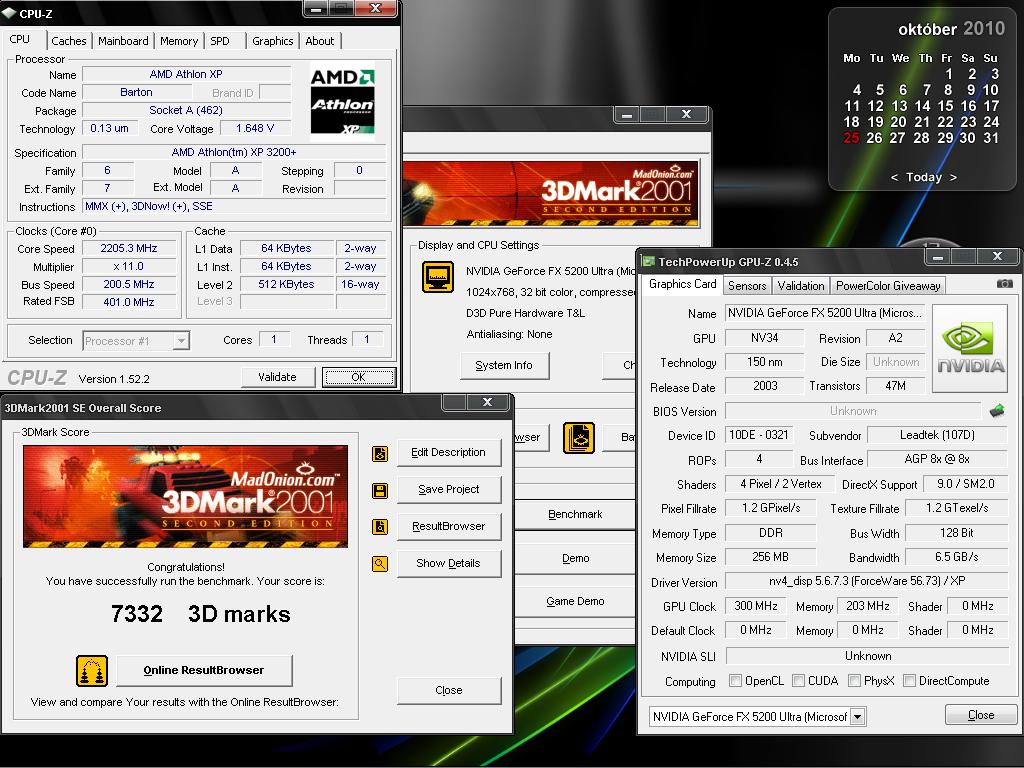The height and width of the screenshot is (768, 1024).
Task: Click the Close button in GPU-Z
Action: (981, 715)
